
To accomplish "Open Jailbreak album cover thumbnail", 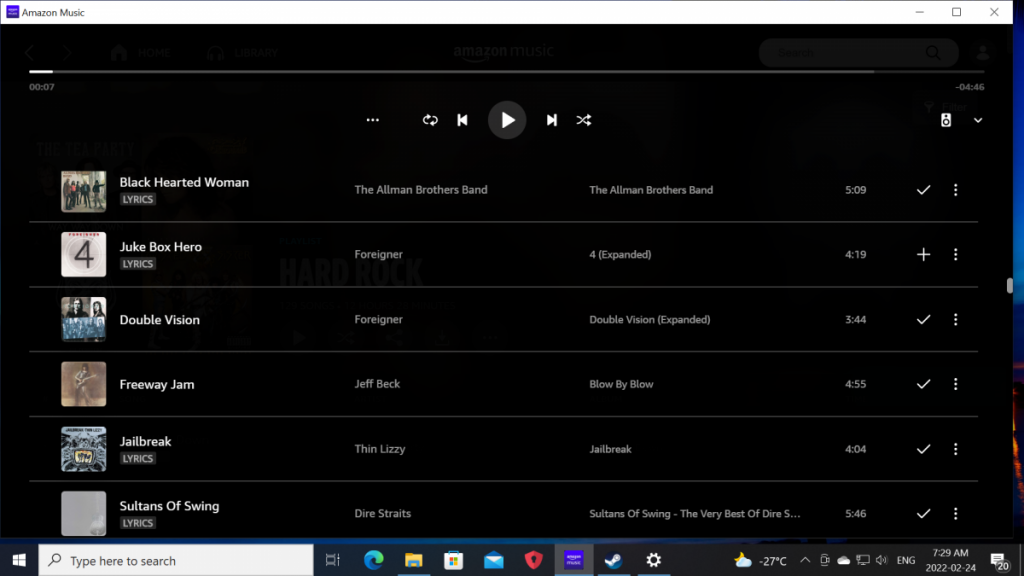I will [x=84, y=449].
